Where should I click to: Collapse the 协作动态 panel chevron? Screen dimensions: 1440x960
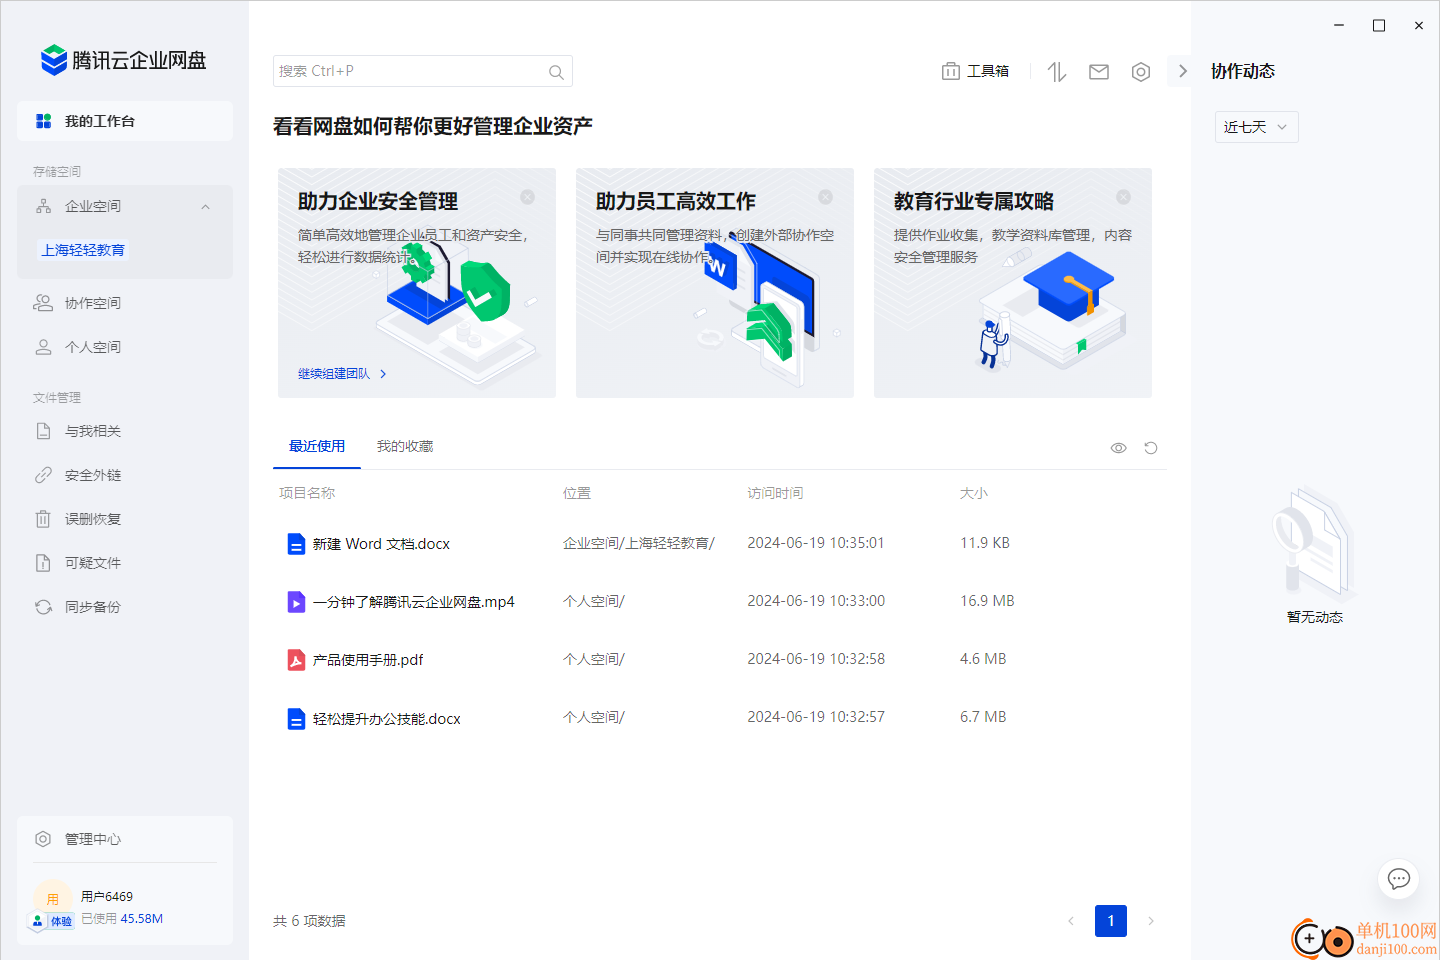coord(1183,71)
